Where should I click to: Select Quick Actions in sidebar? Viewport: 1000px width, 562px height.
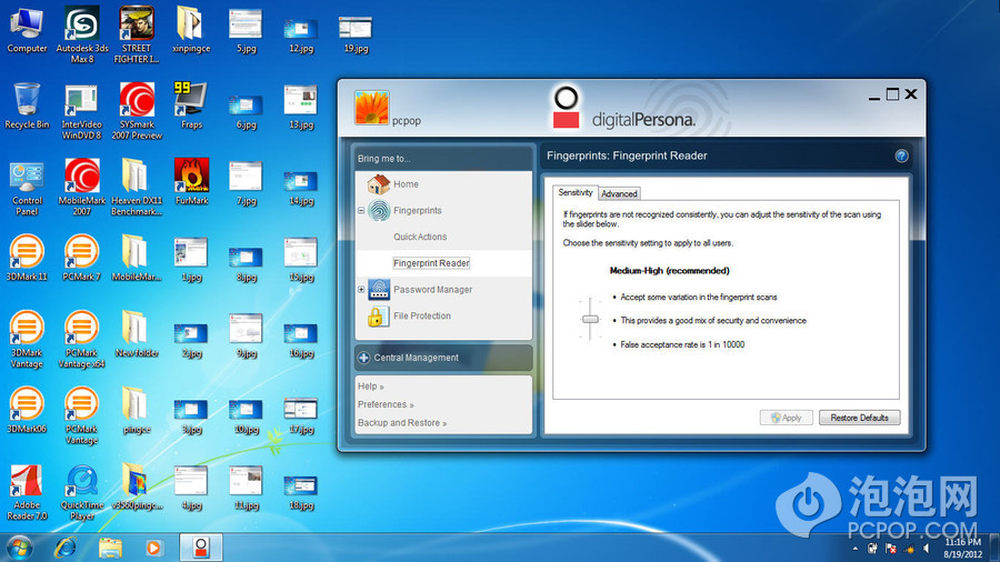tap(420, 237)
